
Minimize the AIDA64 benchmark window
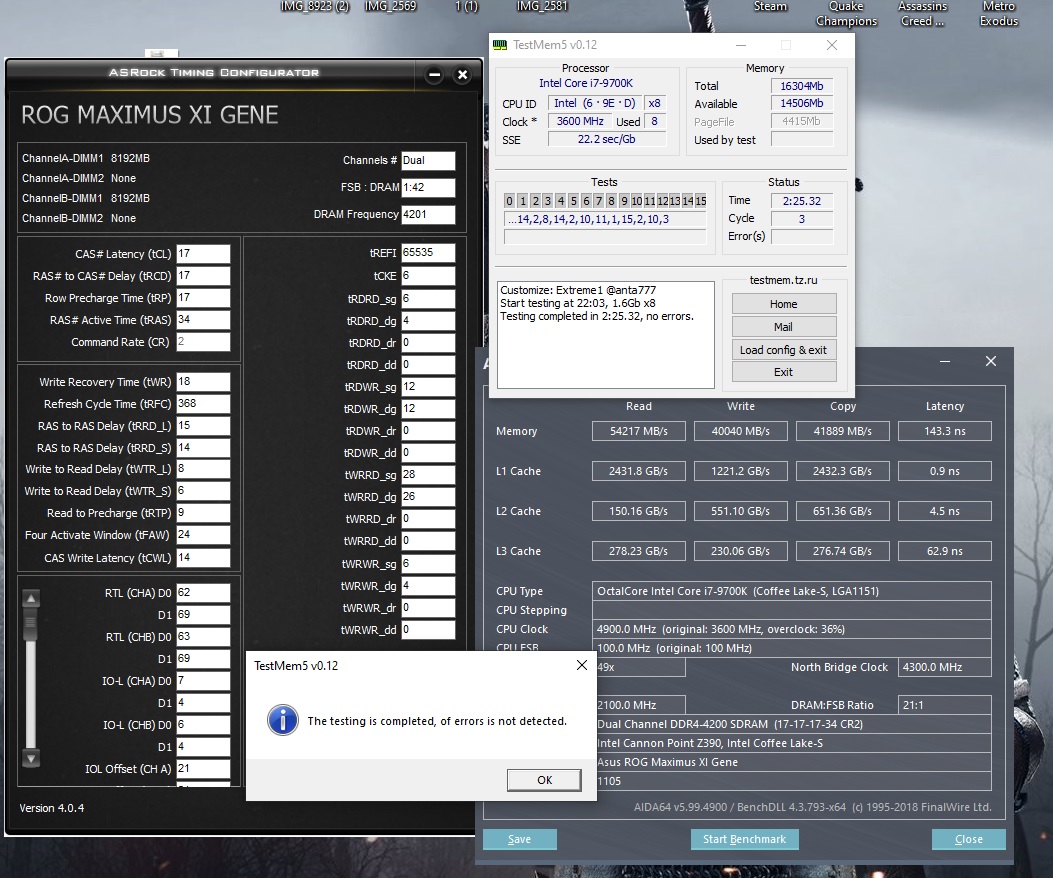tap(945, 361)
